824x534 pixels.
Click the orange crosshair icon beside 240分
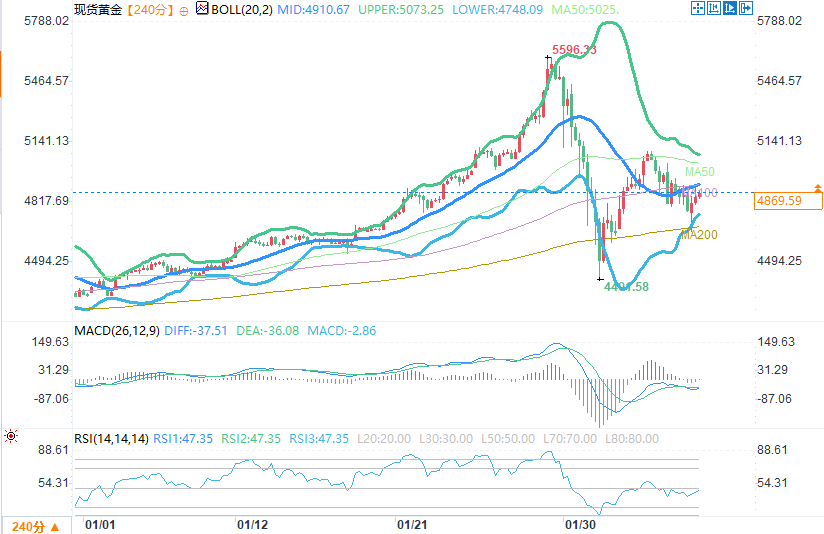pyautogui.click(x=183, y=10)
